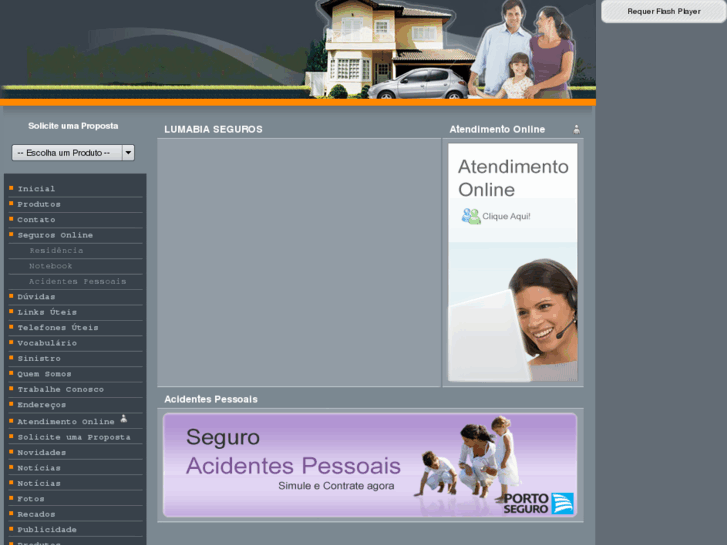
Task: Open Solicite uma Proposta menu link
Action: [x=74, y=437]
